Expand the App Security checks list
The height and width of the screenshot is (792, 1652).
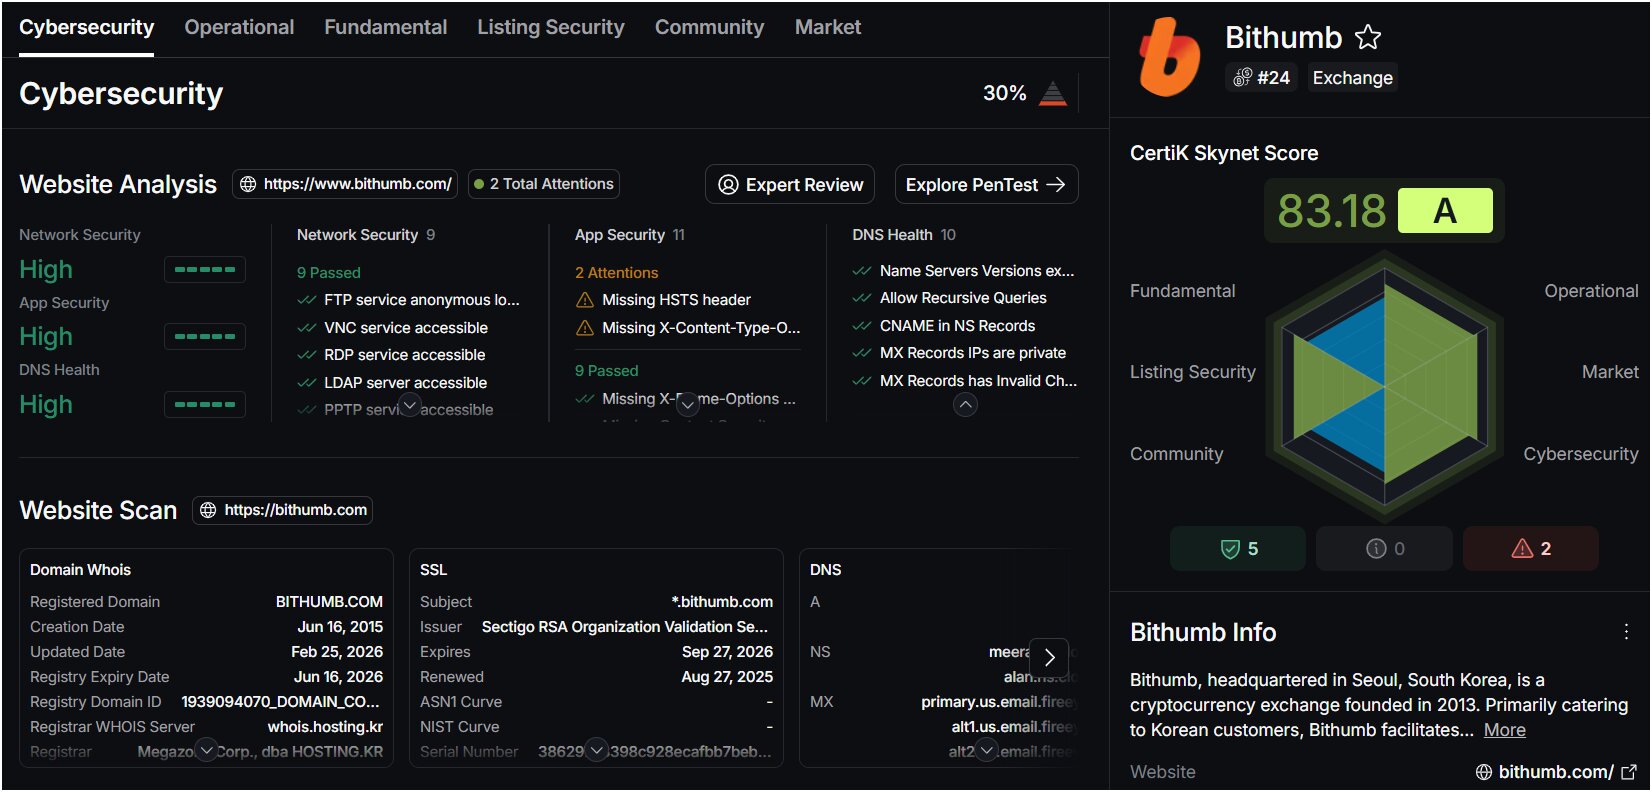pyautogui.click(x=687, y=405)
